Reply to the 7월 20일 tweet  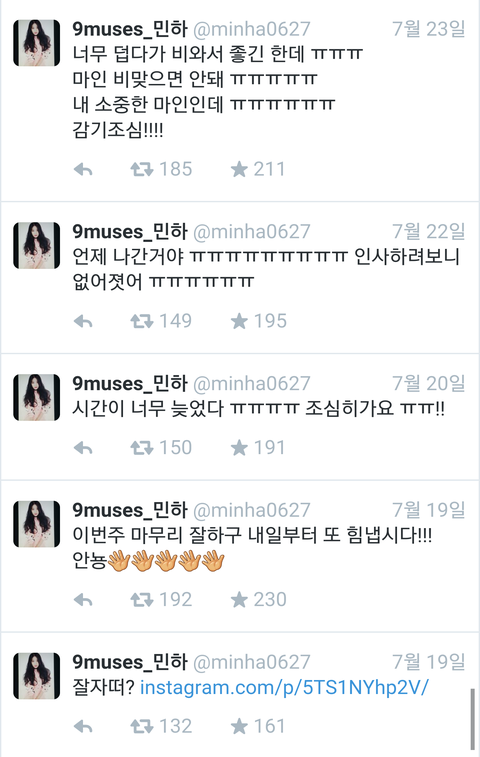[x=83, y=448]
